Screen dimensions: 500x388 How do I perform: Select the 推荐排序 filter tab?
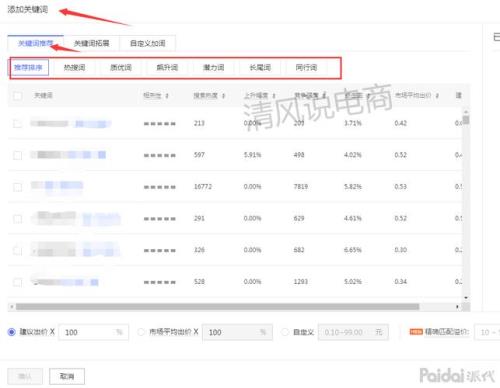tap(28, 68)
